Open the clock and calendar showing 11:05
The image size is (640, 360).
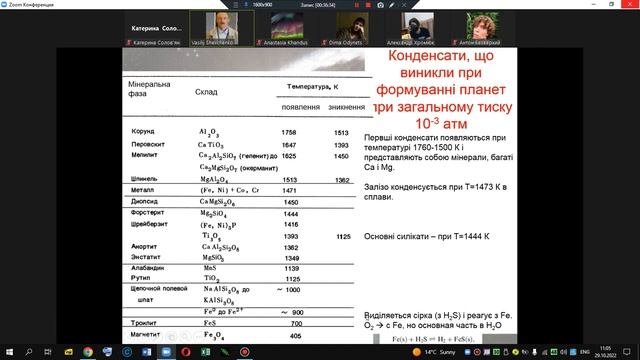[605, 352]
